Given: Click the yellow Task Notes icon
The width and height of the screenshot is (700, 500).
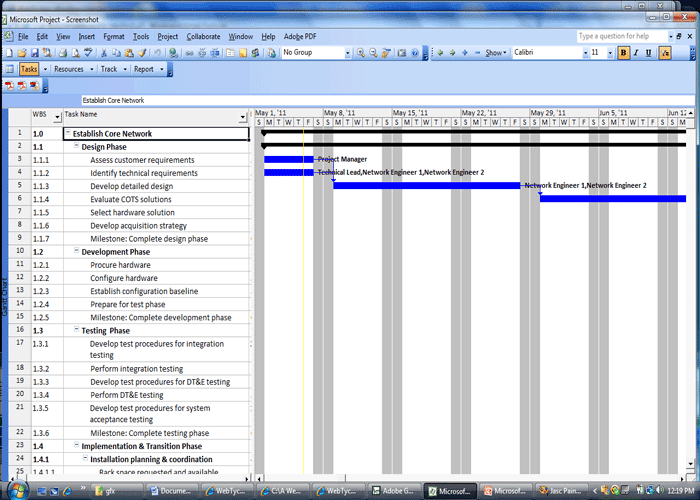Looking at the screenshot, I should tap(243, 53).
